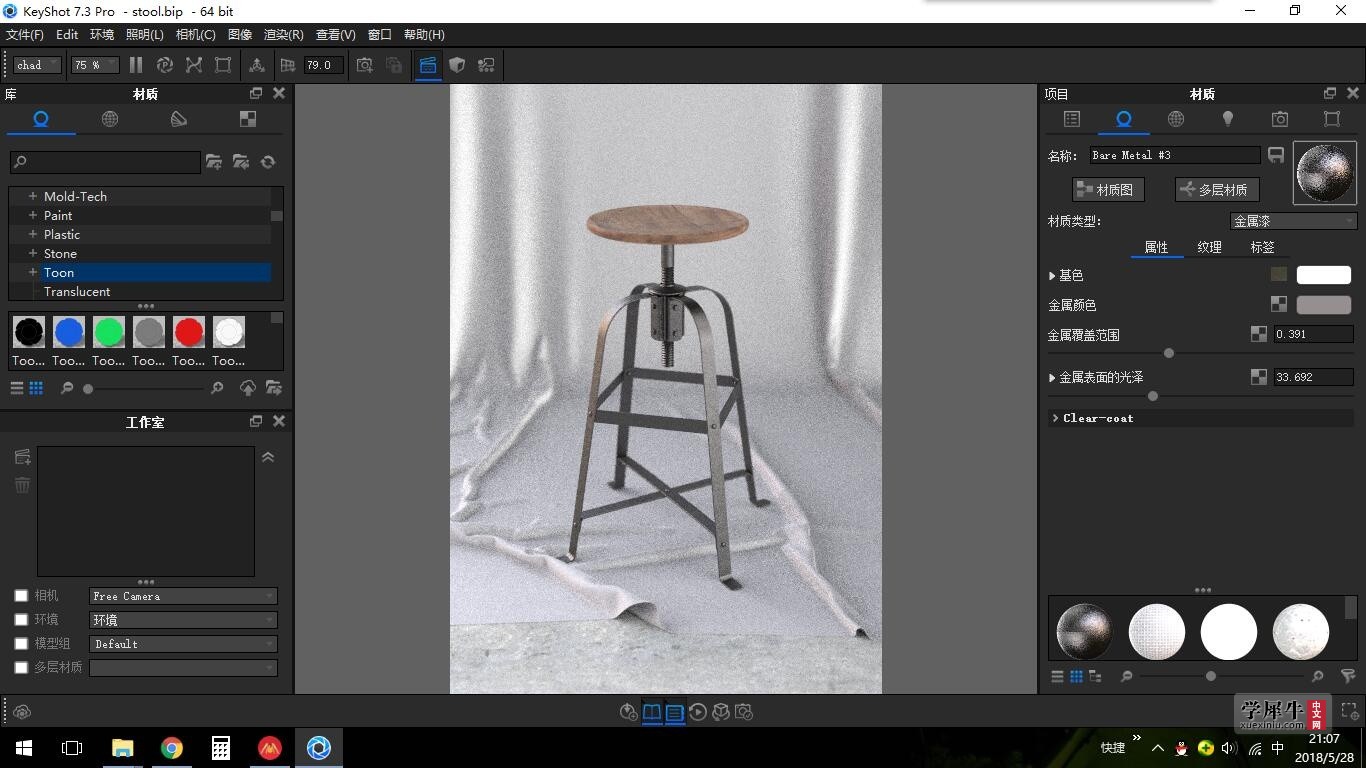Click the gray 金属颜色 color swatch
1366x768 pixels.
tap(1323, 304)
